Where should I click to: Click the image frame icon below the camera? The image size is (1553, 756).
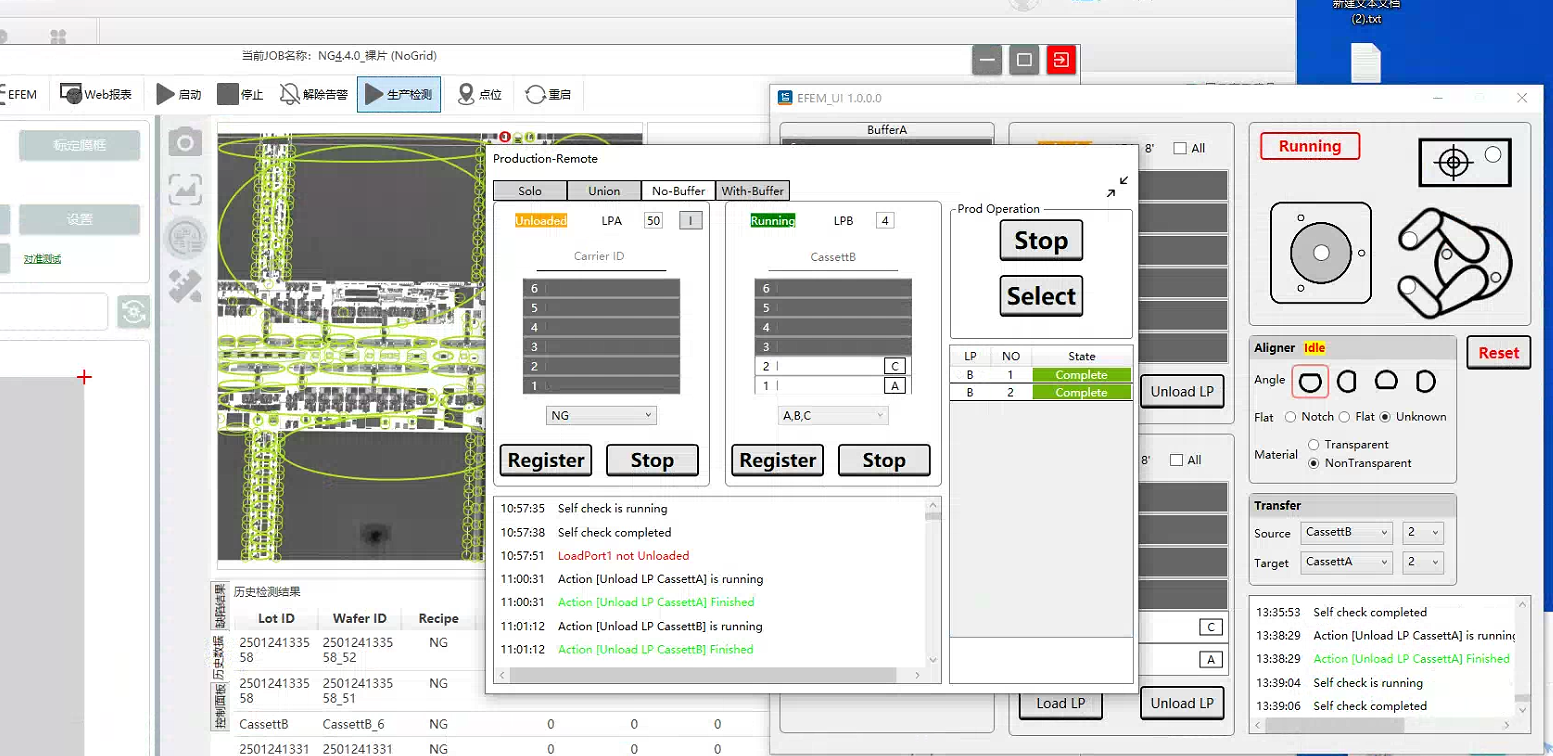click(x=185, y=189)
